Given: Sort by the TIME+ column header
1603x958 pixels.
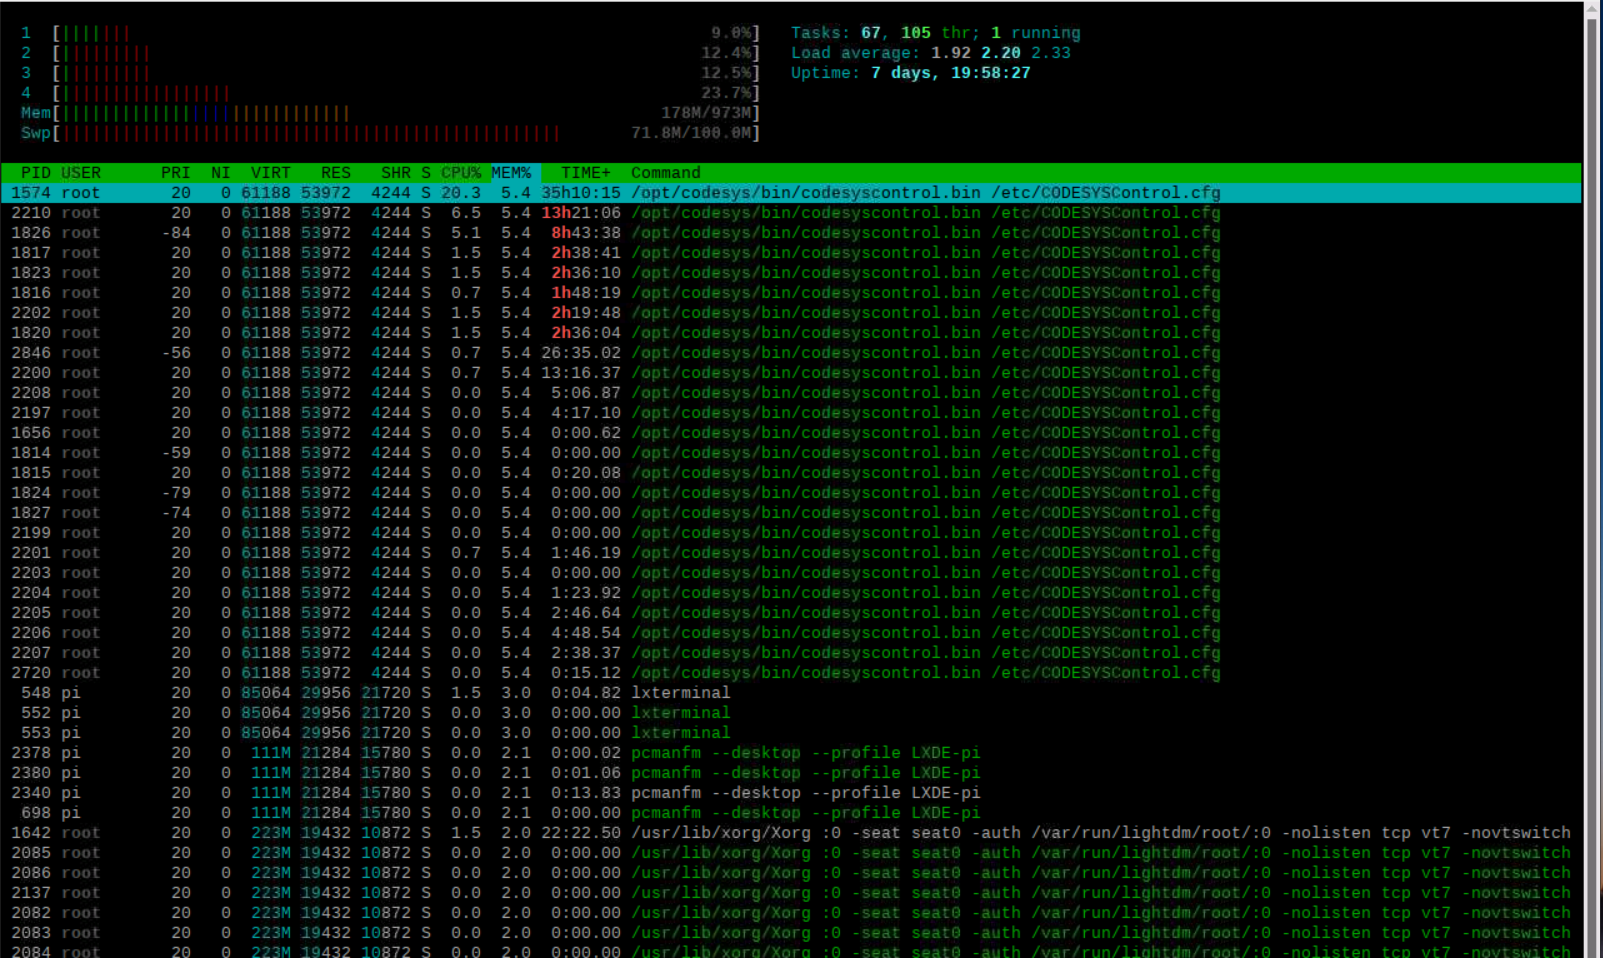Looking at the screenshot, I should coord(586,173).
